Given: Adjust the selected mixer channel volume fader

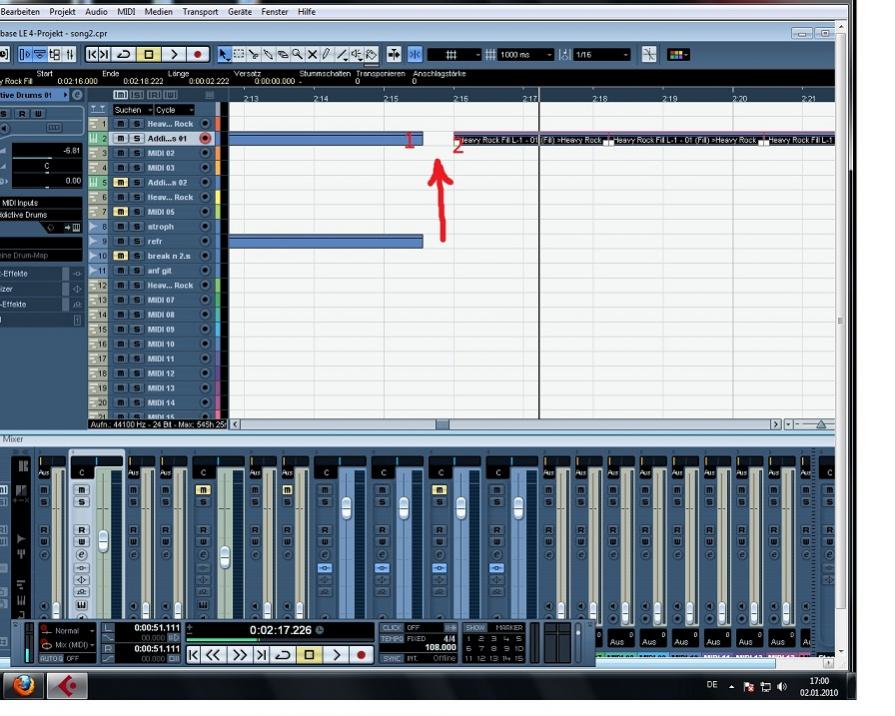Looking at the screenshot, I should click(103, 541).
